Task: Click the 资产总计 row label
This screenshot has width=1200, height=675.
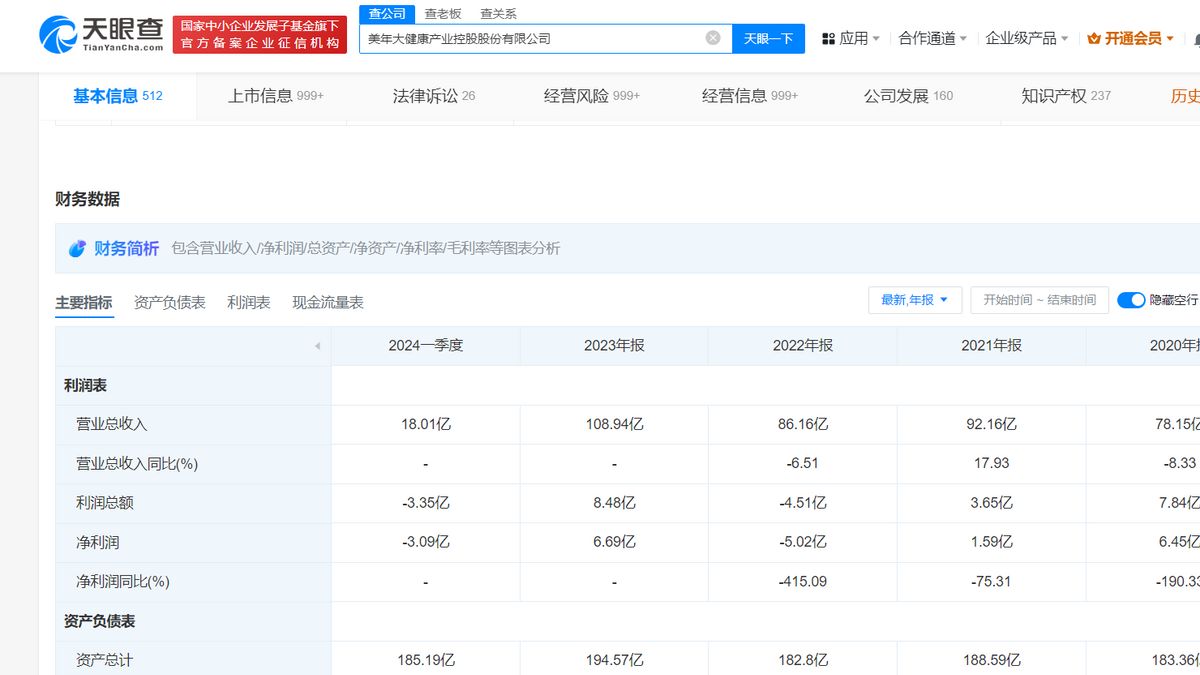Action: [x=104, y=660]
